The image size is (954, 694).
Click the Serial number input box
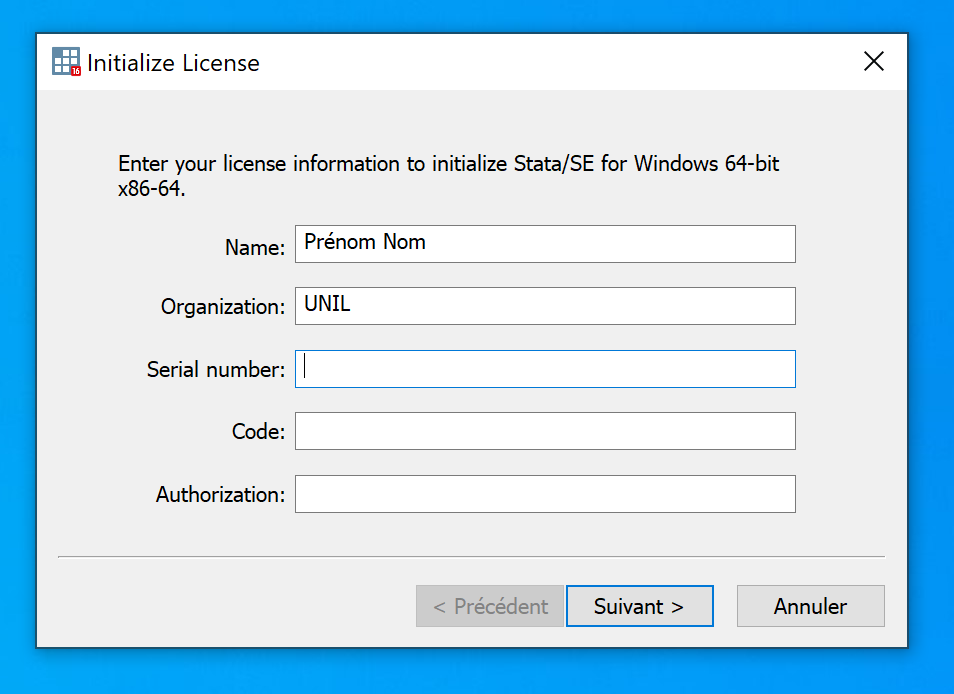click(x=545, y=369)
